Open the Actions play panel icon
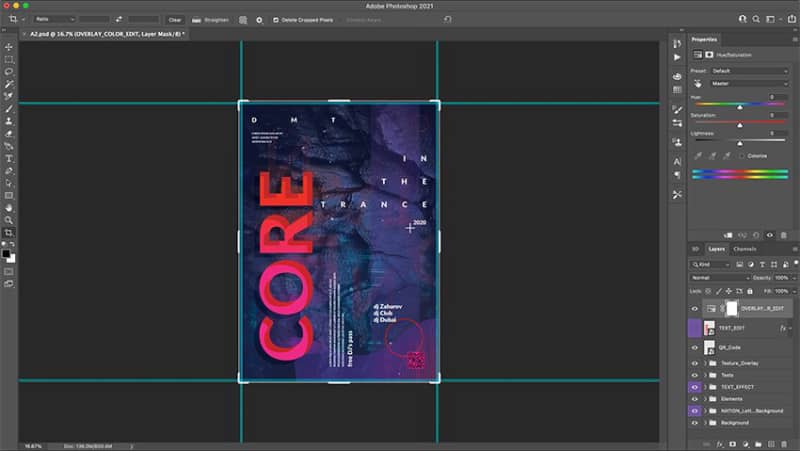The height and width of the screenshot is (451, 800). click(x=677, y=58)
